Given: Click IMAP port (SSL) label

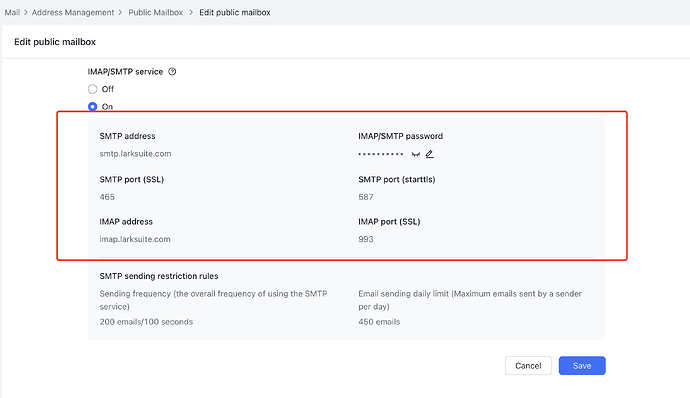Looking at the screenshot, I should pos(389,221).
